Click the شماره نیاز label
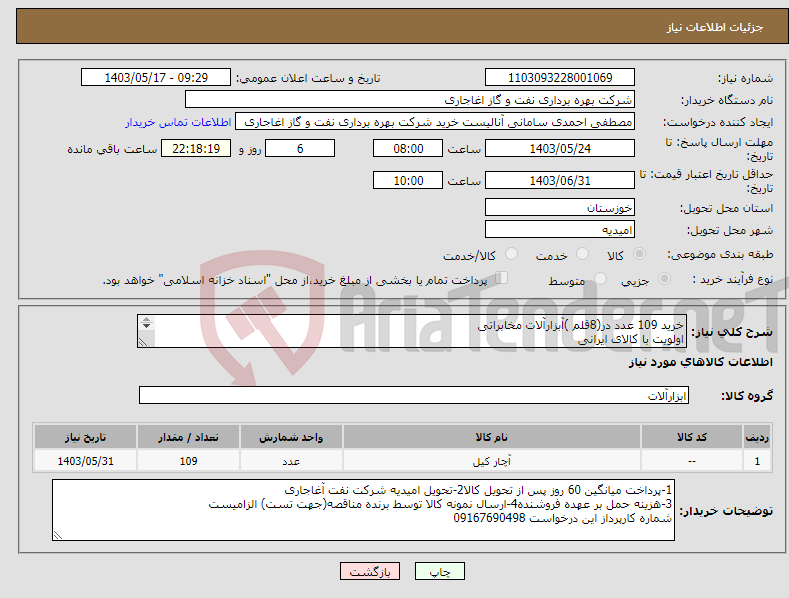789x598 pixels. click(x=745, y=79)
